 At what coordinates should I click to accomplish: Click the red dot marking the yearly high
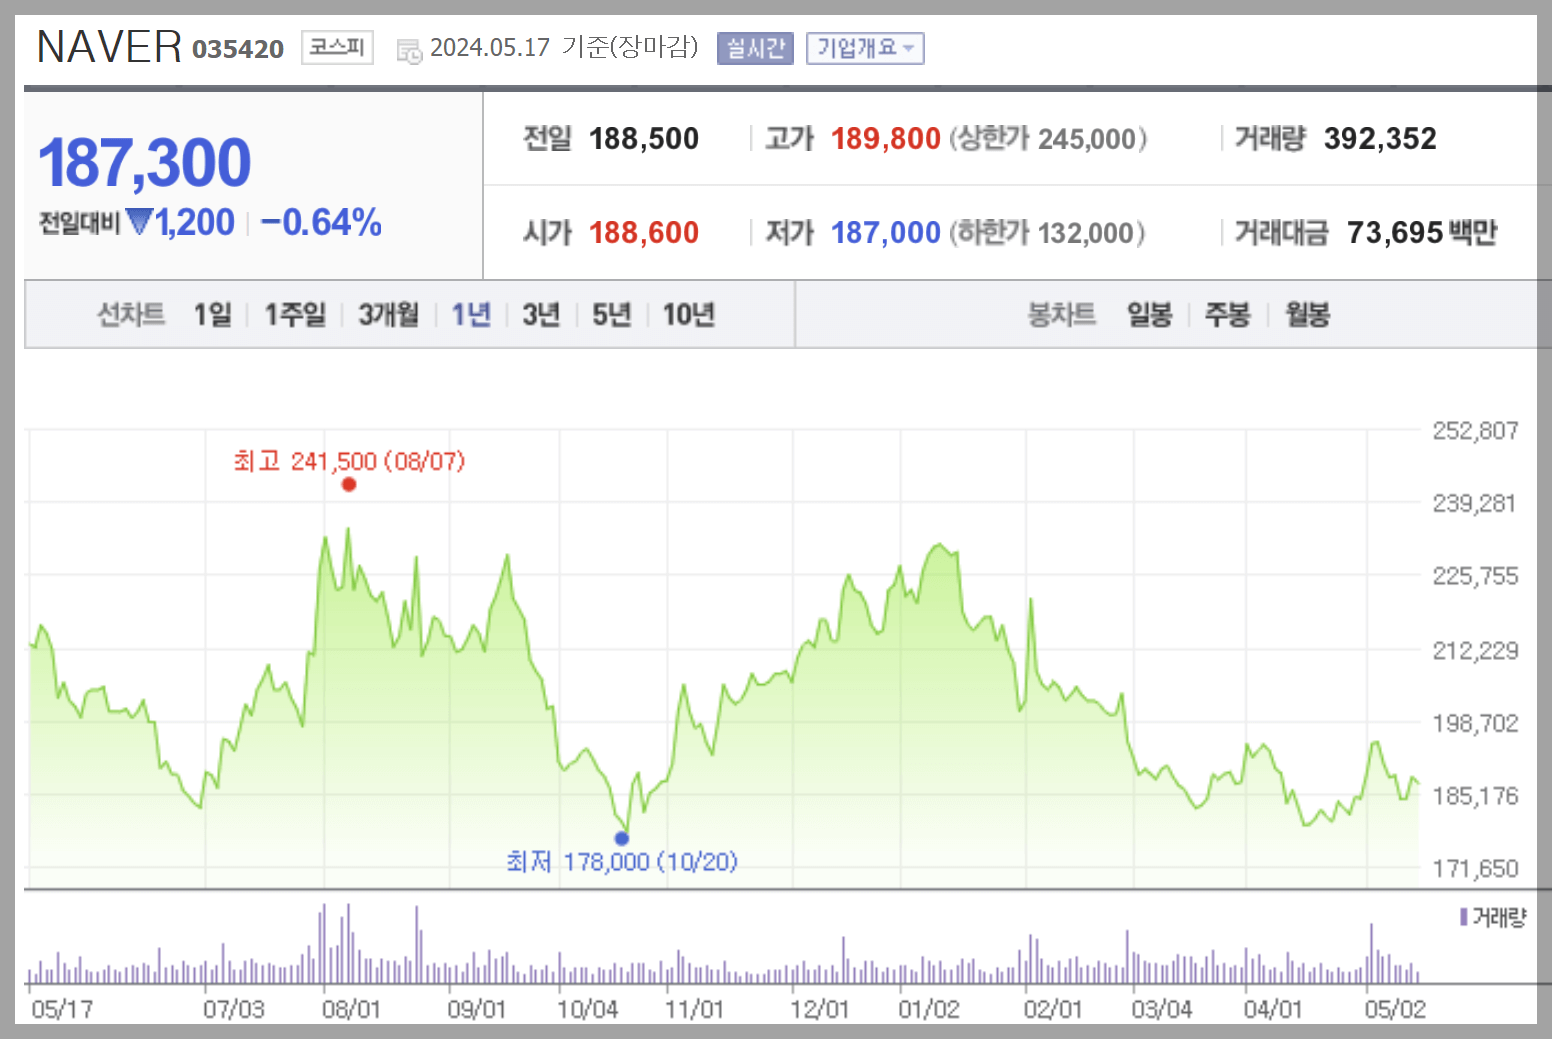(x=349, y=484)
